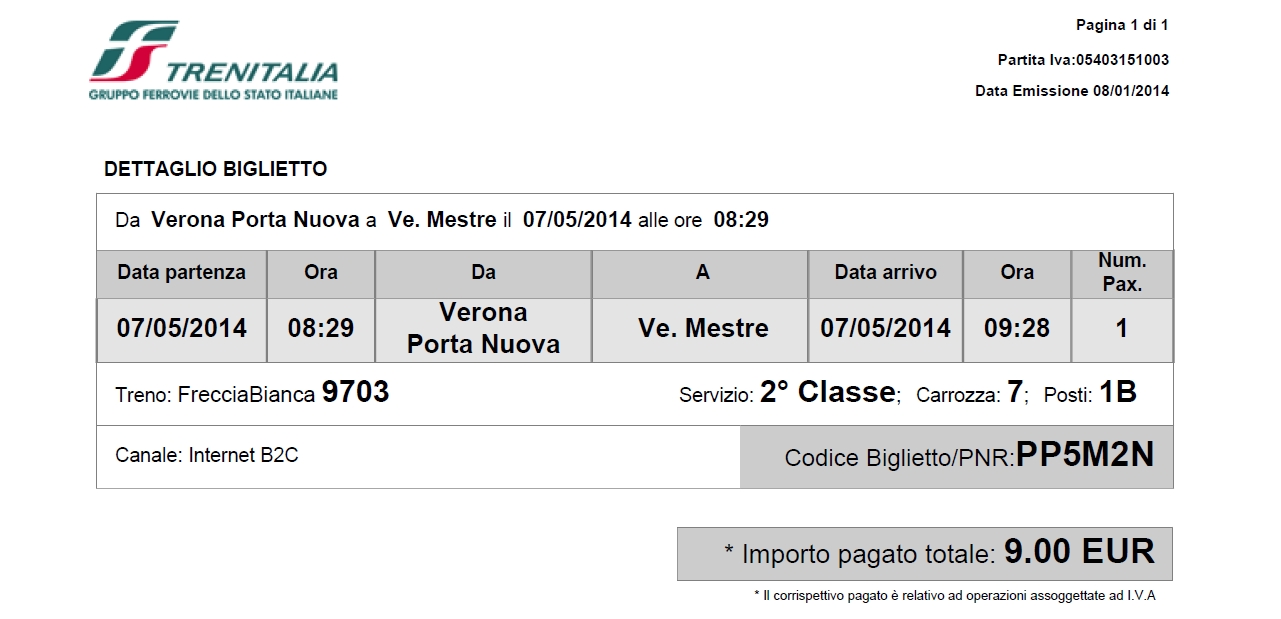Click train number 9703
Image resolution: width=1281 pixels, height=619 pixels.
coord(355,393)
